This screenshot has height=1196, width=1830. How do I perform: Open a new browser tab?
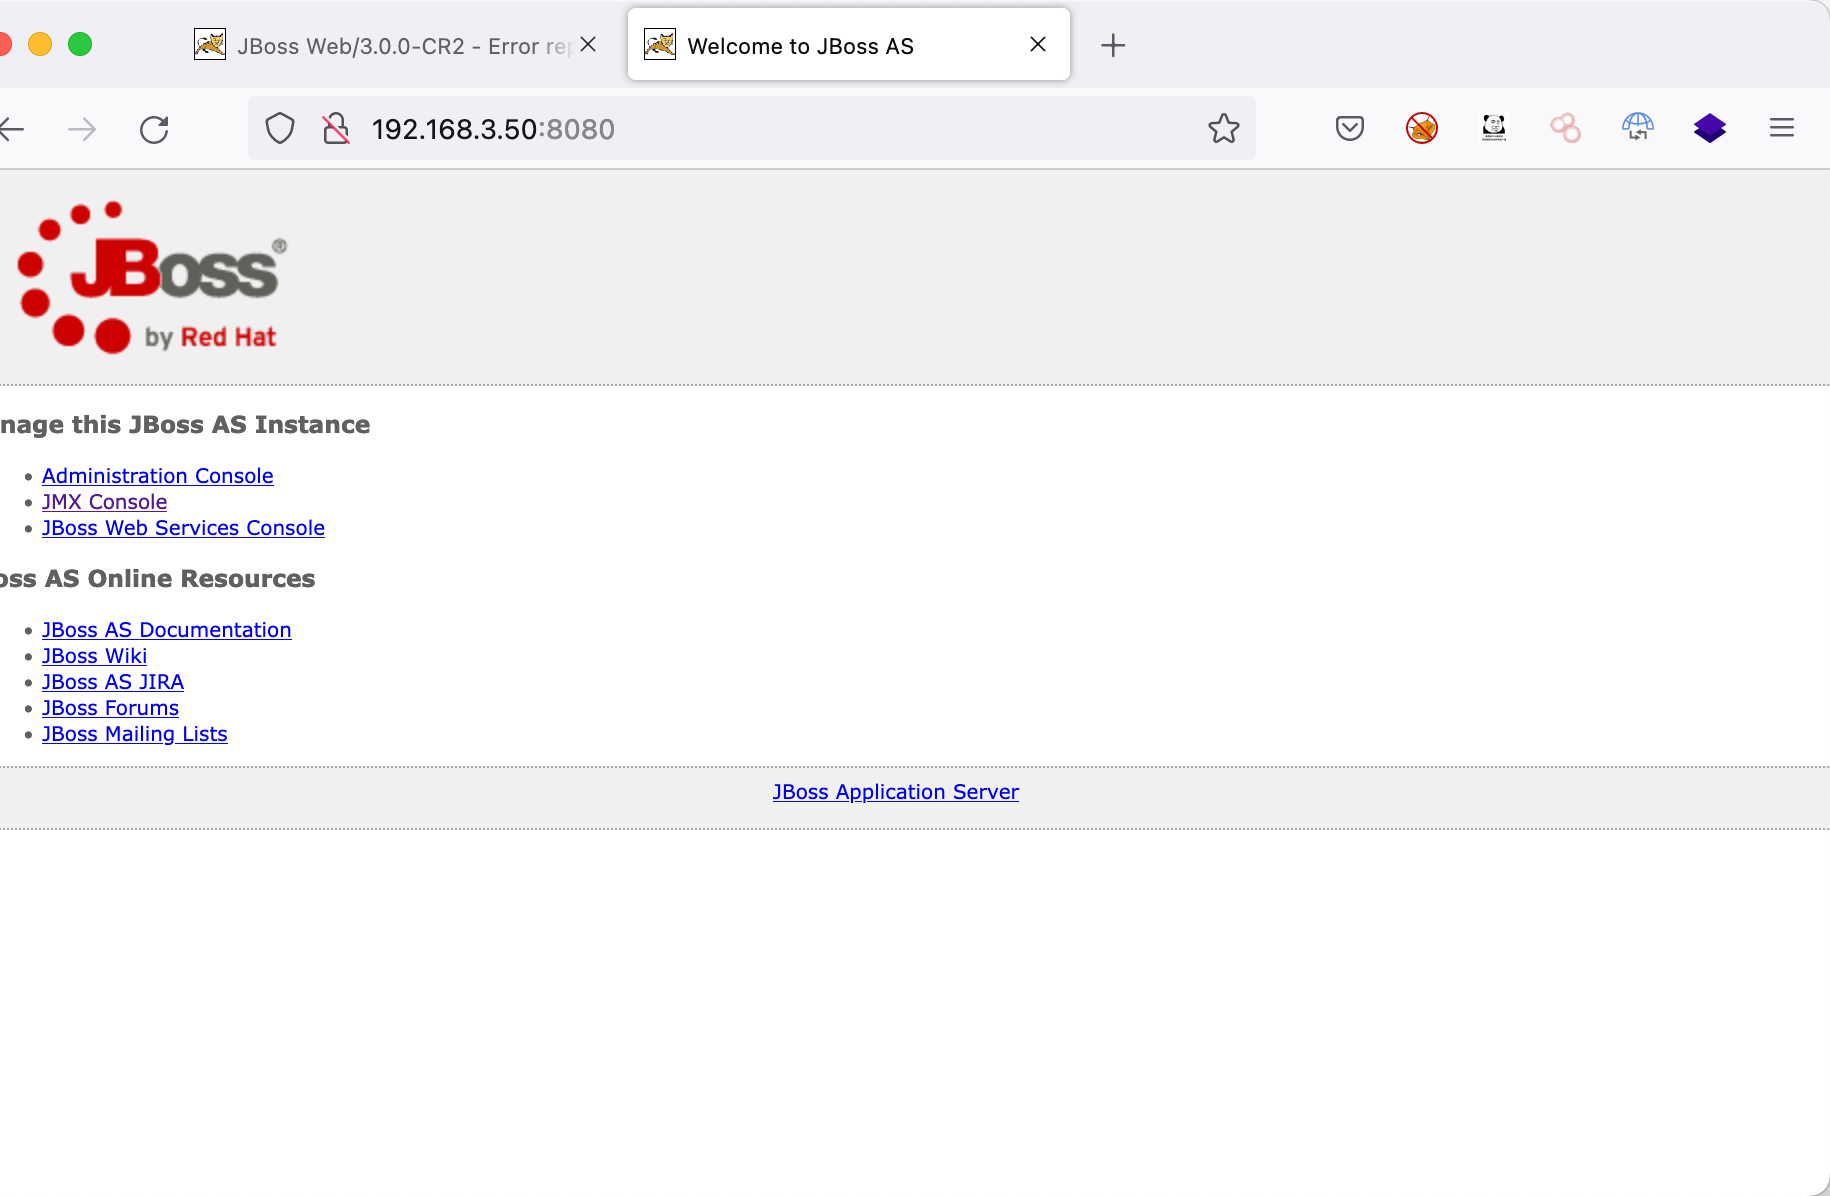coord(1112,46)
